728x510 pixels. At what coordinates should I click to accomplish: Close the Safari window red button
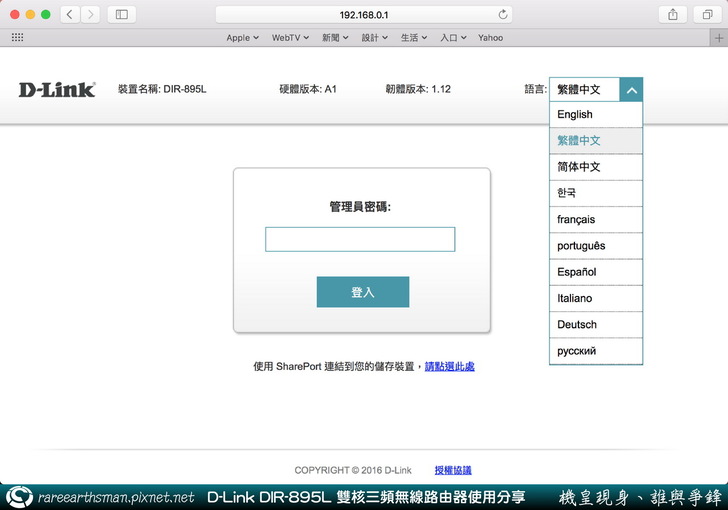(x=14, y=14)
